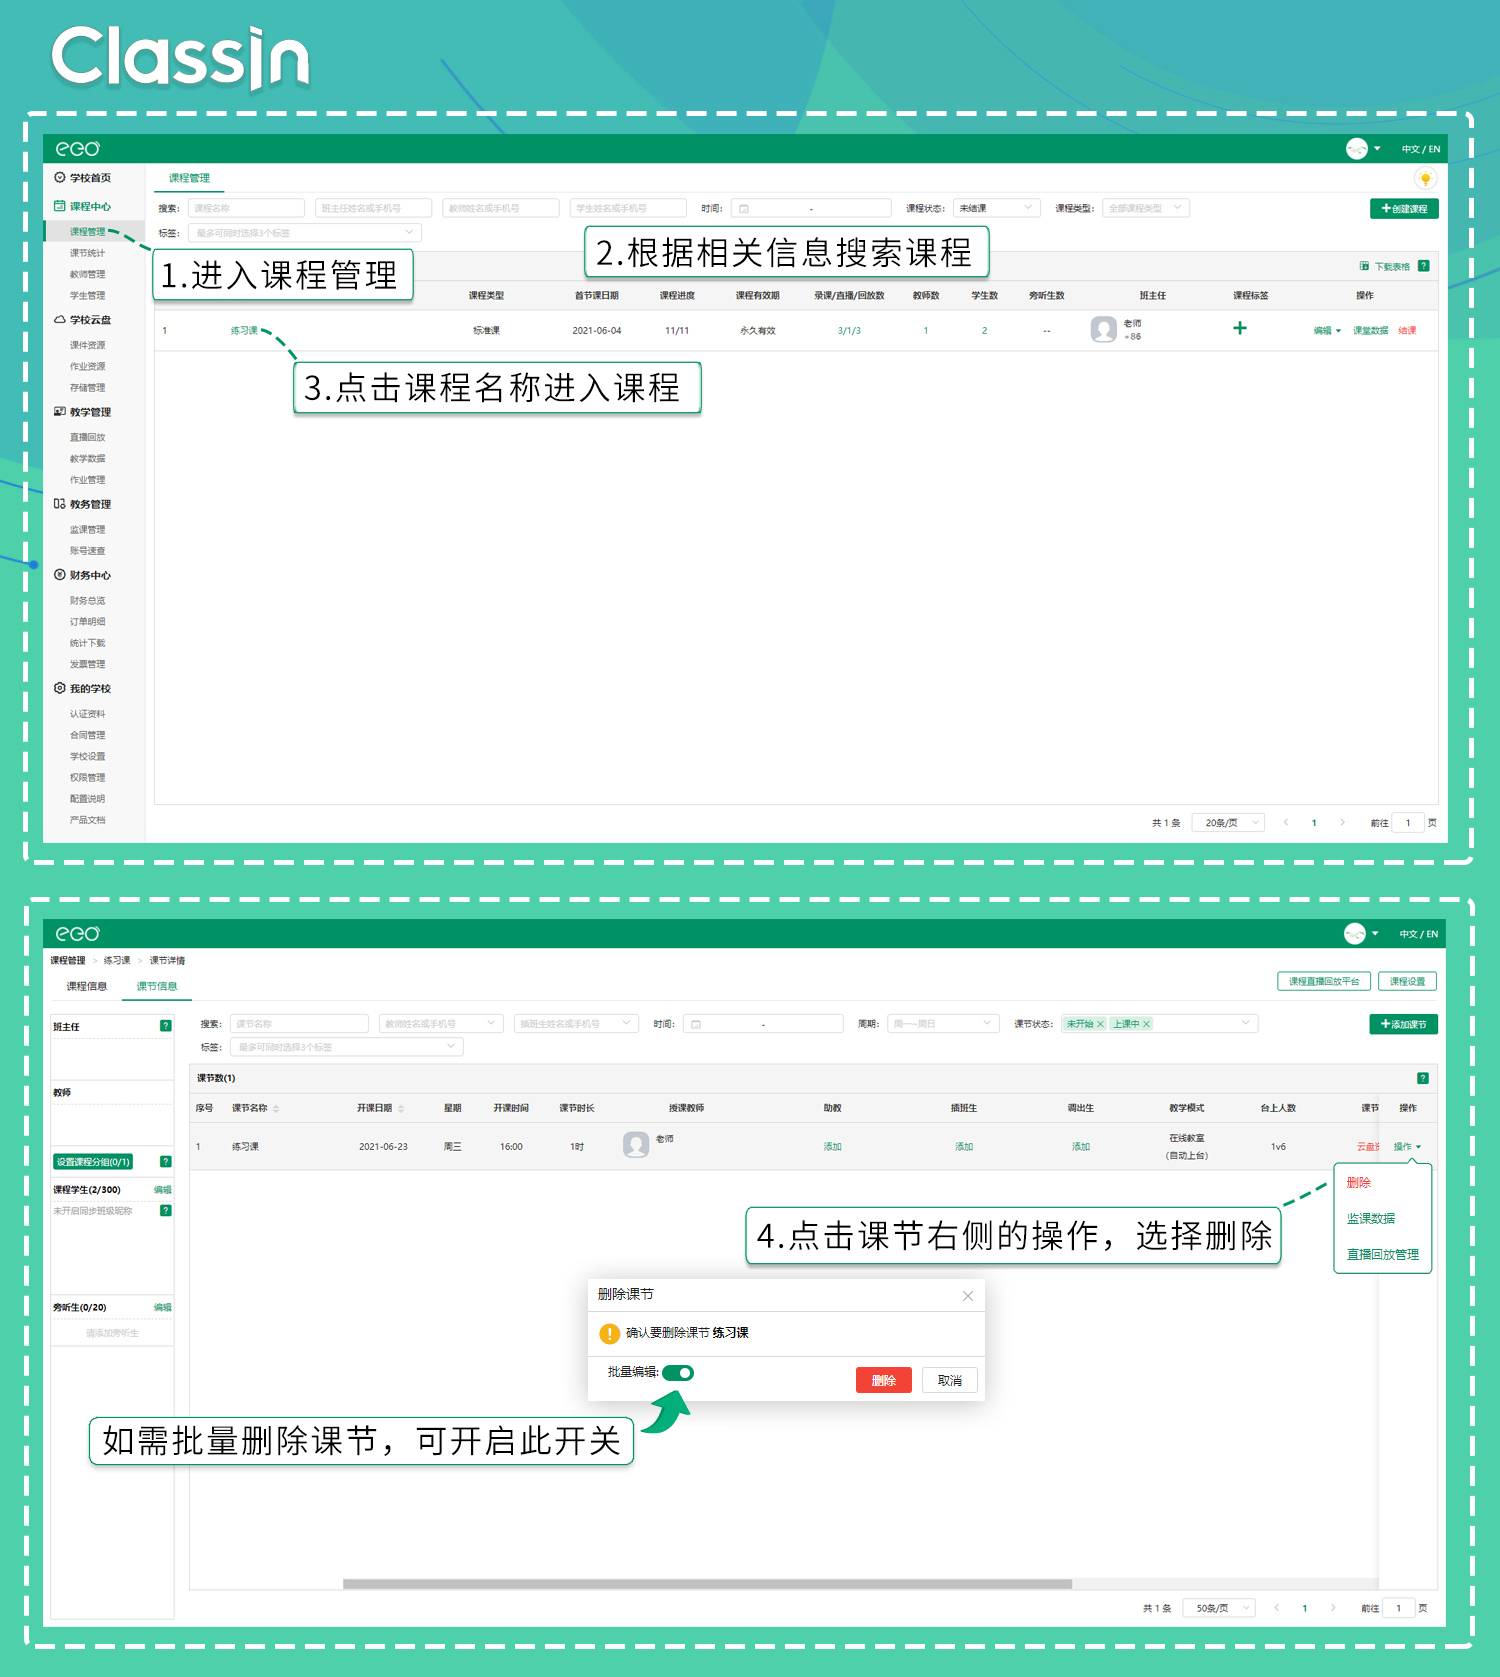1500x1677 pixels.
Task: Click user avatar in lower screenshot header
Action: click(1354, 934)
